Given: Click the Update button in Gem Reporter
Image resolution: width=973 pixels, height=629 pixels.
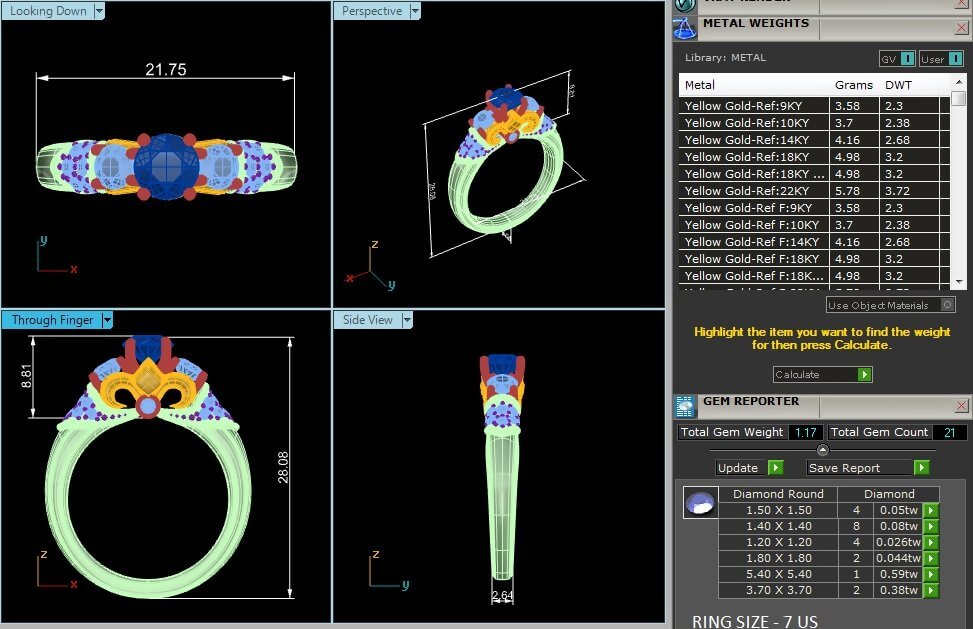Looking at the screenshot, I should coord(775,468).
